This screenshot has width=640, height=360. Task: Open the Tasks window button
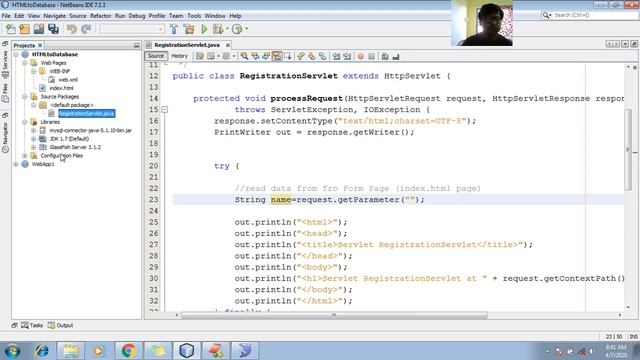[32, 325]
